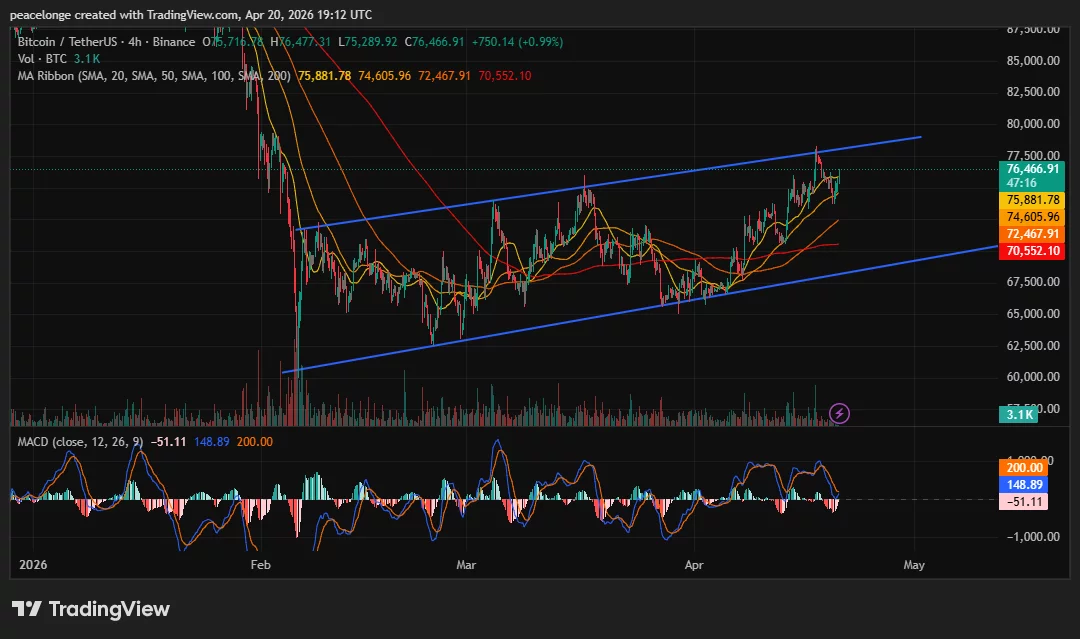Click the yellow SMA 20 label 75,881.78
1080x639 pixels.
[x=1032, y=200]
